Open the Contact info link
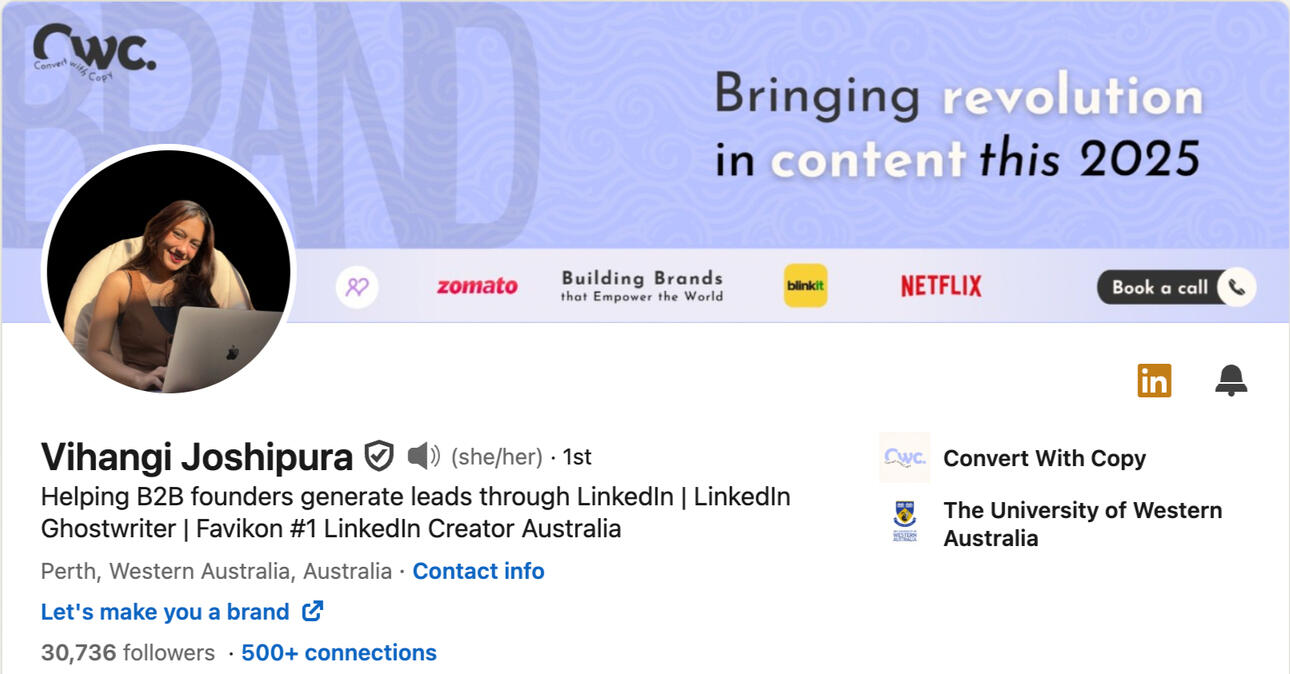1290x674 pixels. (x=478, y=571)
